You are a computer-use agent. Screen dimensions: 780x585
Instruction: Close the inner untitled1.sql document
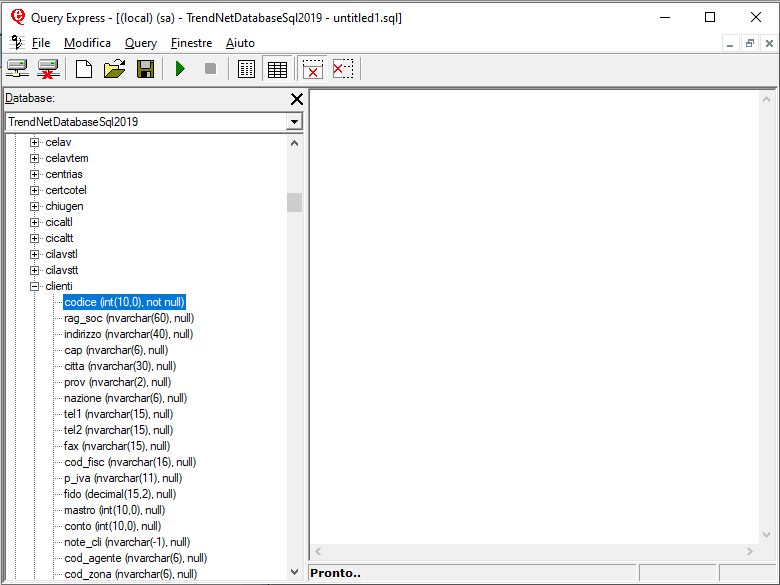coord(769,43)
